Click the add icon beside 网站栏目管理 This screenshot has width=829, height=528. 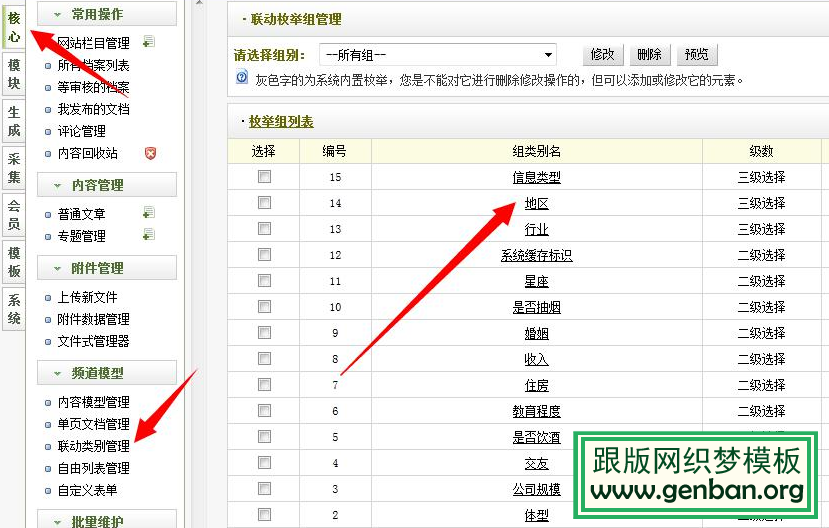tap(149, 41)
